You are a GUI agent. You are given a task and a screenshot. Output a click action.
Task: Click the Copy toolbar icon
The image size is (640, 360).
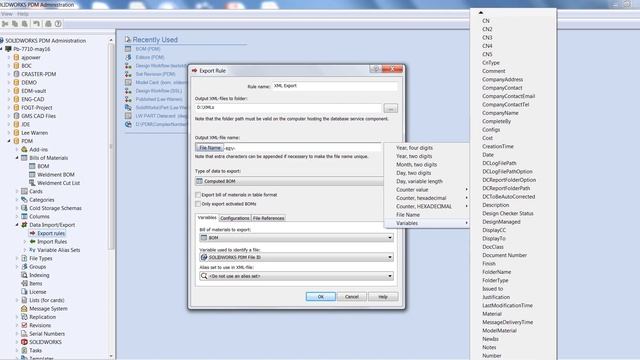[15, 24]
